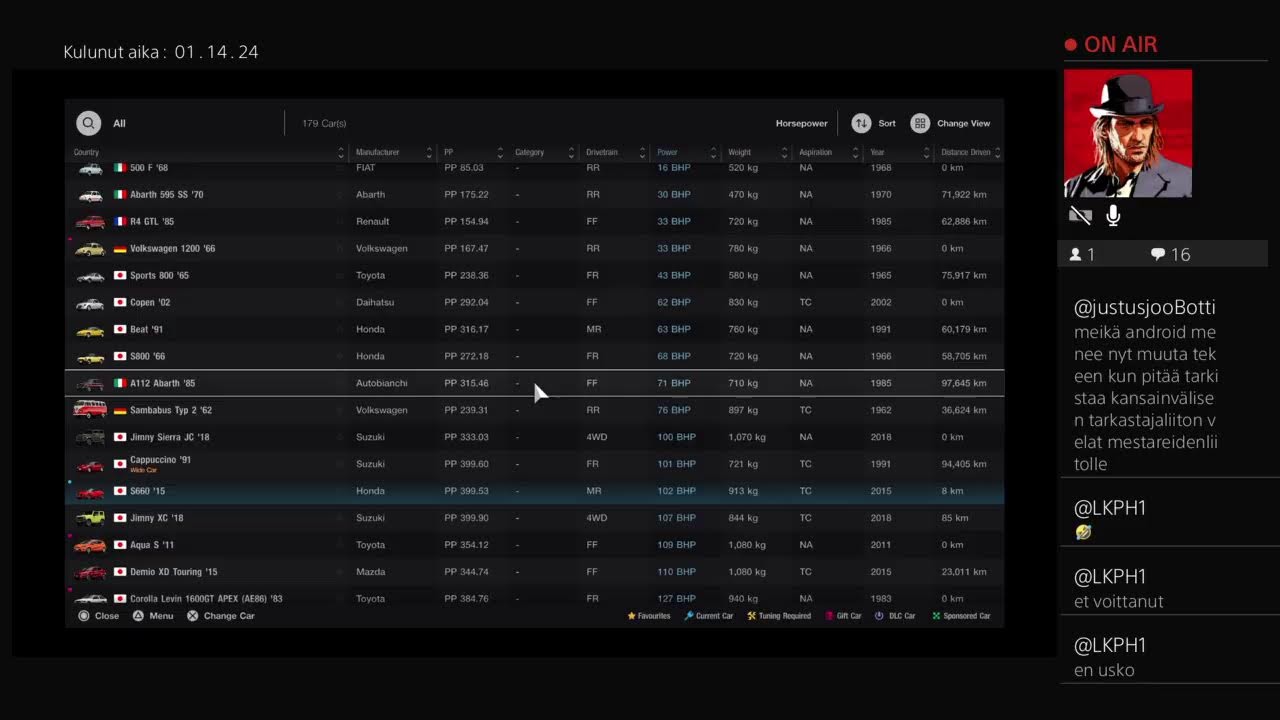
Task: Select the A112 Abarth '85 row name
Action: (162, 383)
